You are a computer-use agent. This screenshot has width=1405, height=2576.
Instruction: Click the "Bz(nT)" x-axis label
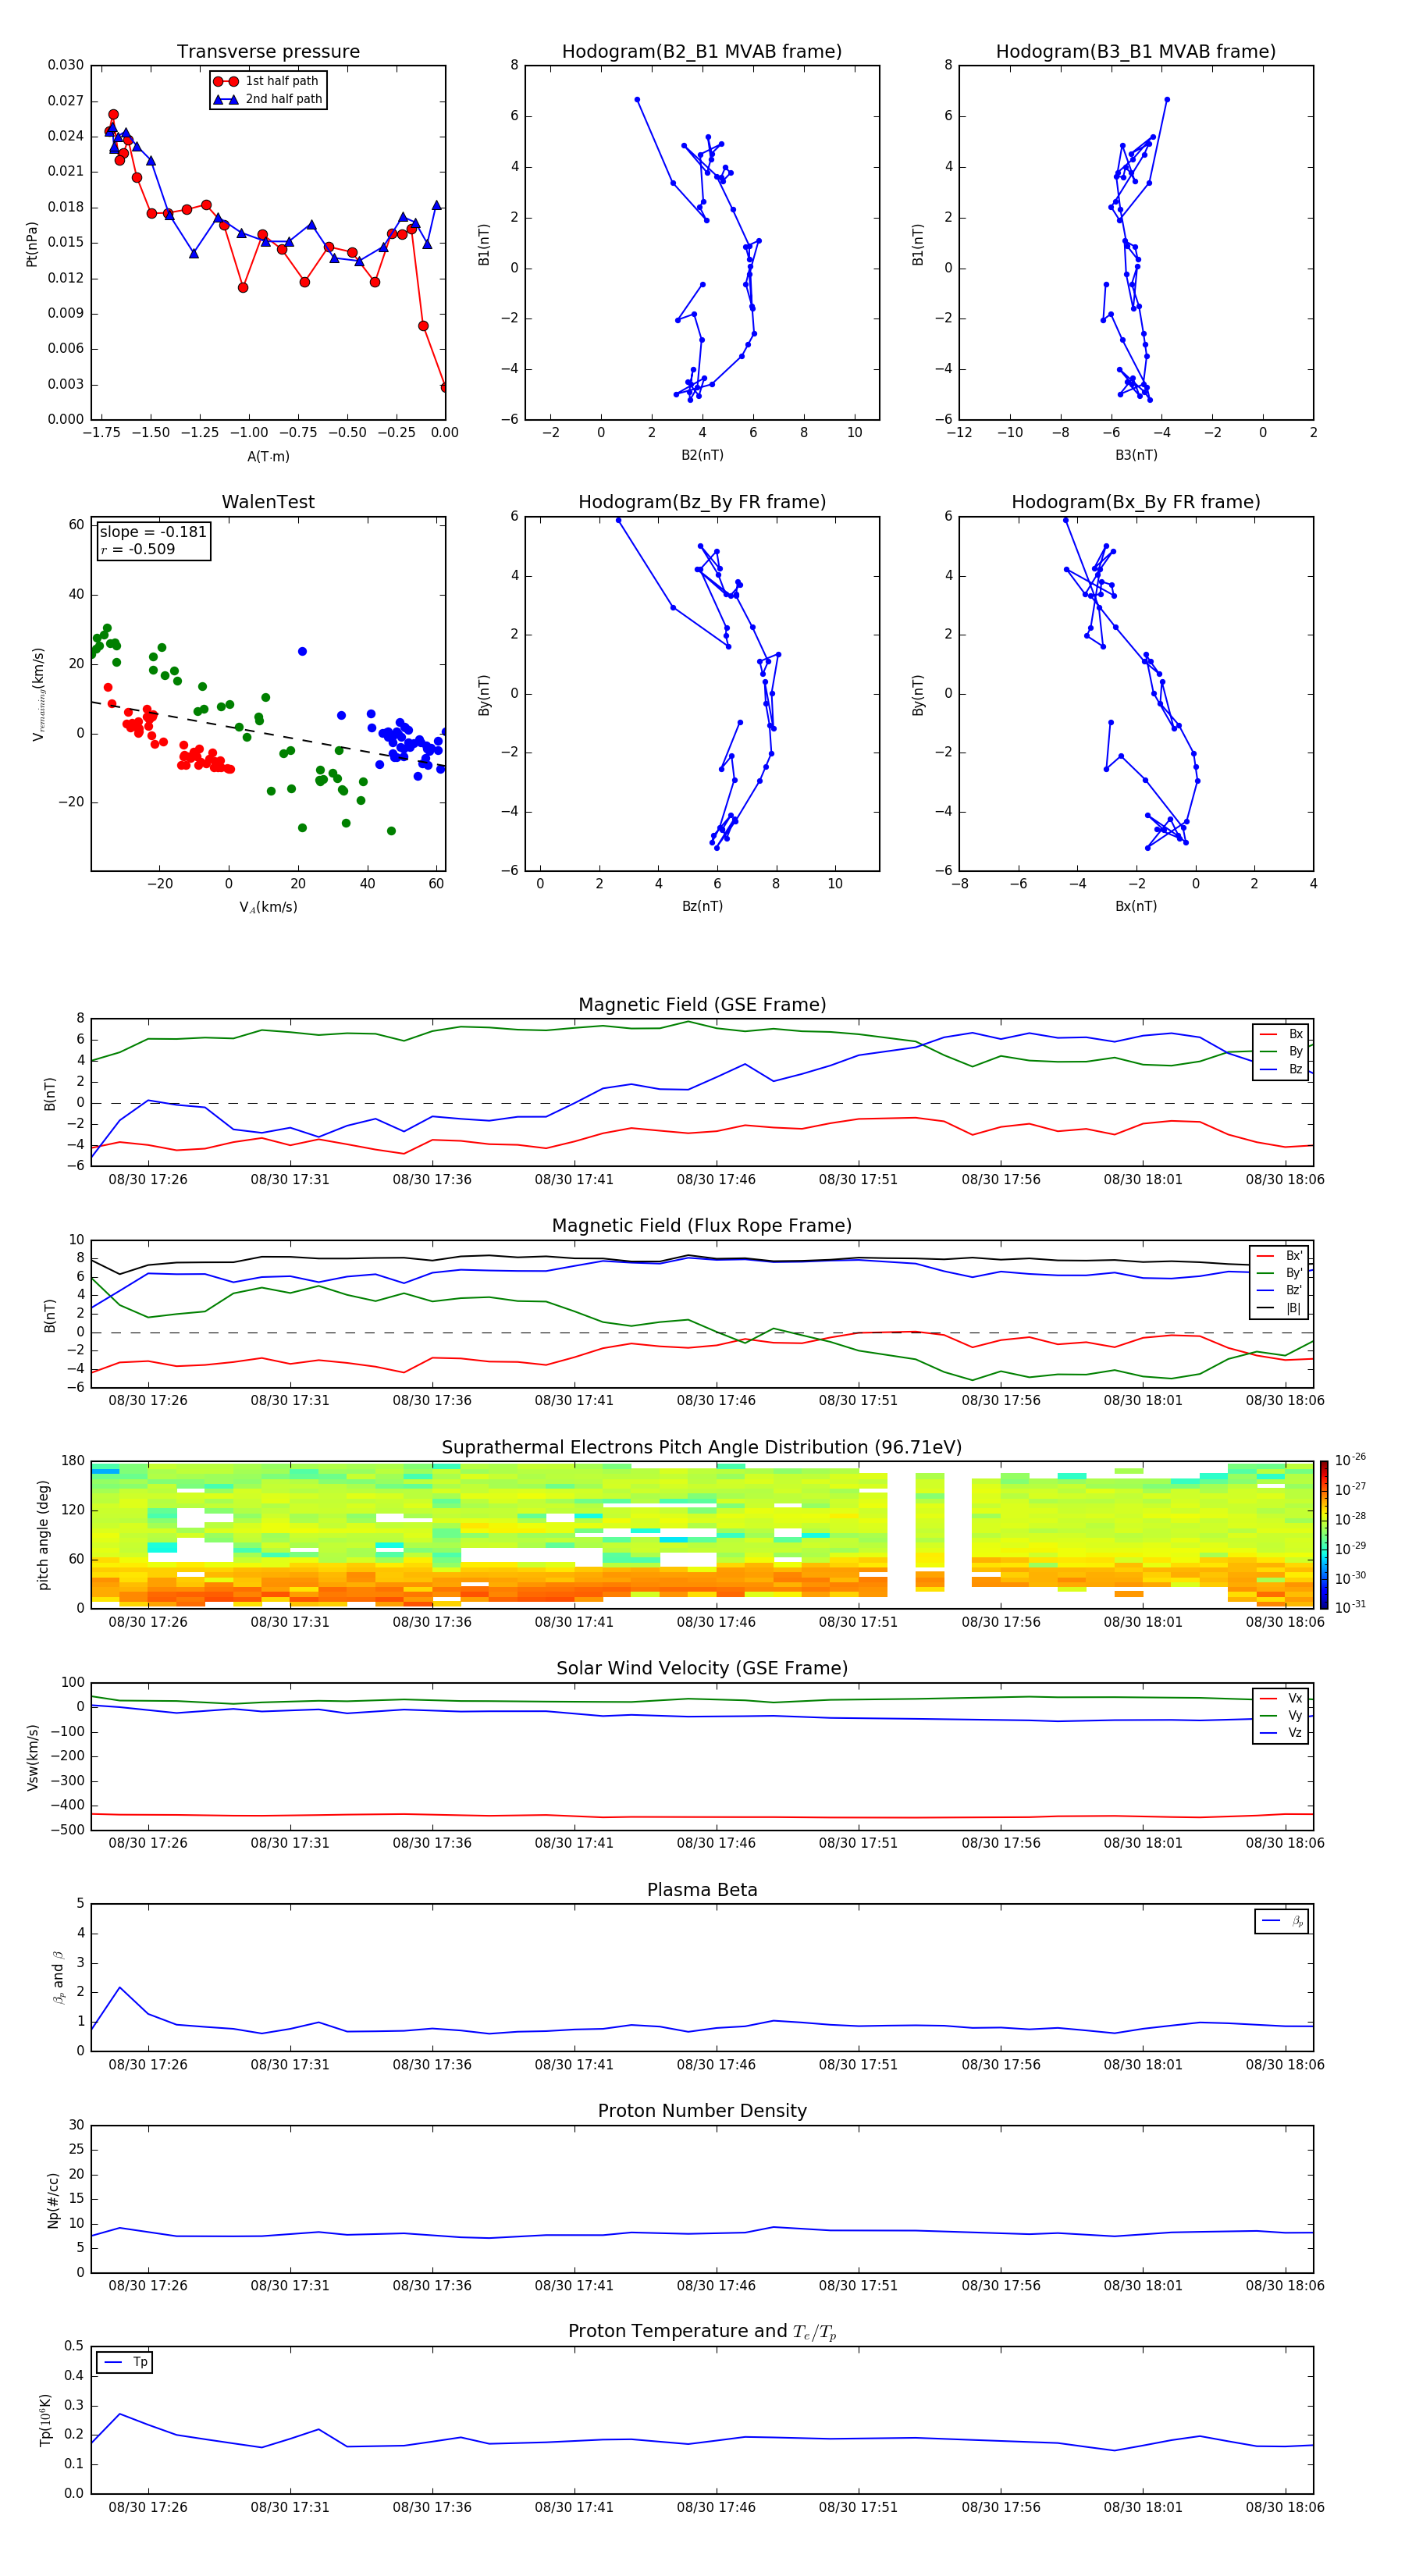702,906
